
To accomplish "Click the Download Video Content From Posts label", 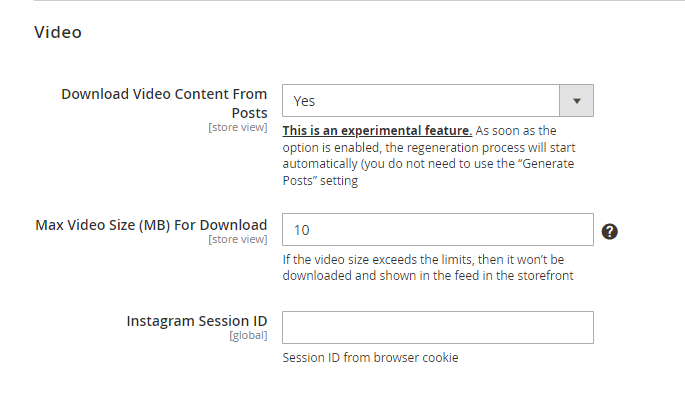I will (164, 103).
